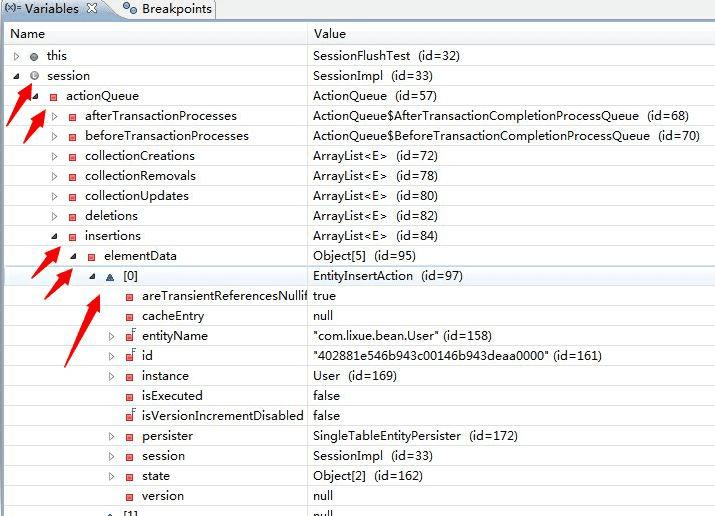715x516 pixels.
Task: Collapse the insertions tree node
Action: click(54, 236)
